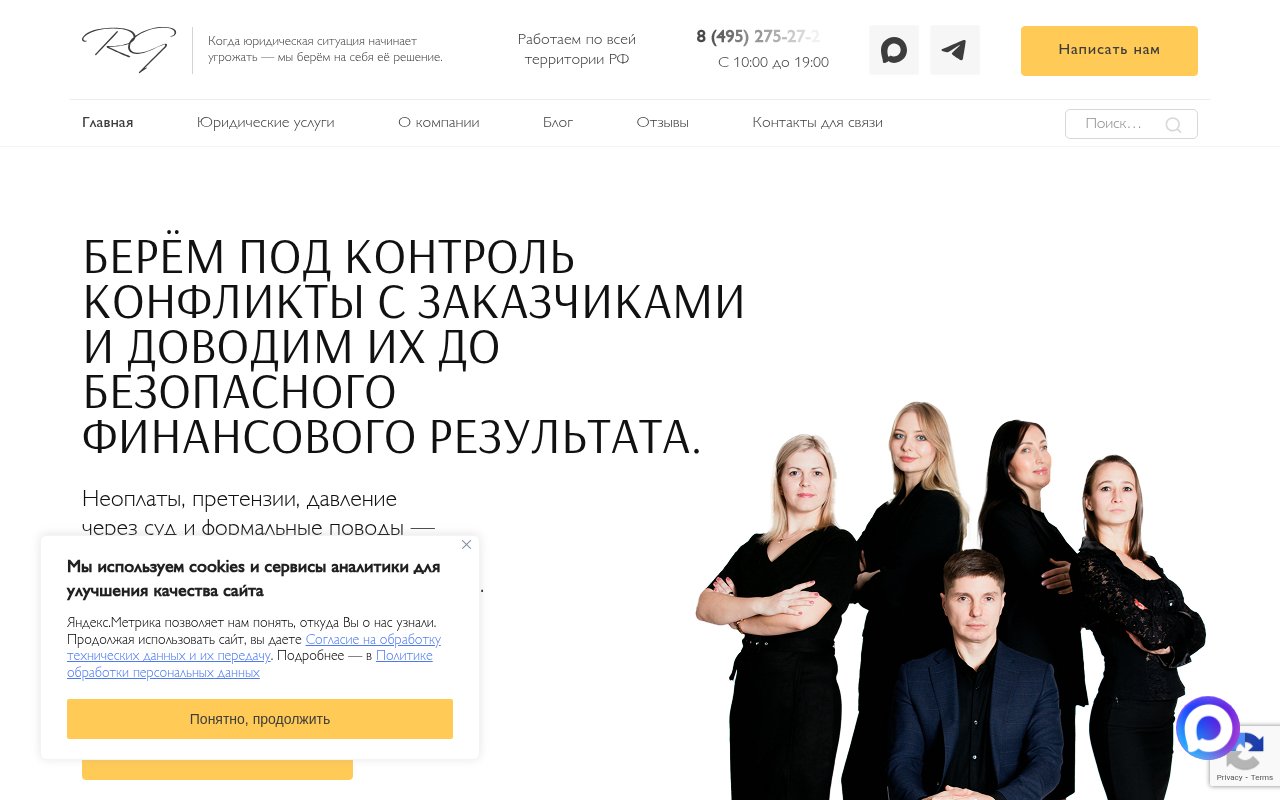The height and width of the screenshot is (800, 1280).
Task: Click the RG logo in the header
Action: coord(129,50)
